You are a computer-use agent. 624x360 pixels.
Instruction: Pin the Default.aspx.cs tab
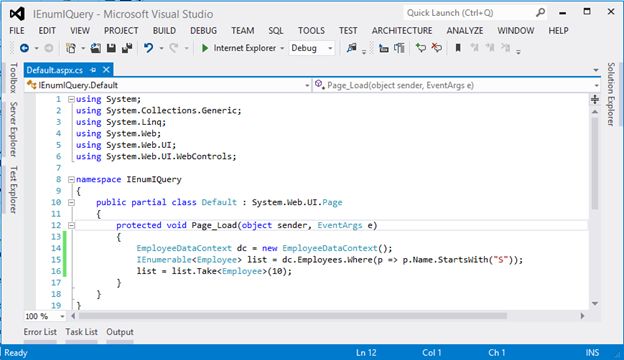click(93, 70)
